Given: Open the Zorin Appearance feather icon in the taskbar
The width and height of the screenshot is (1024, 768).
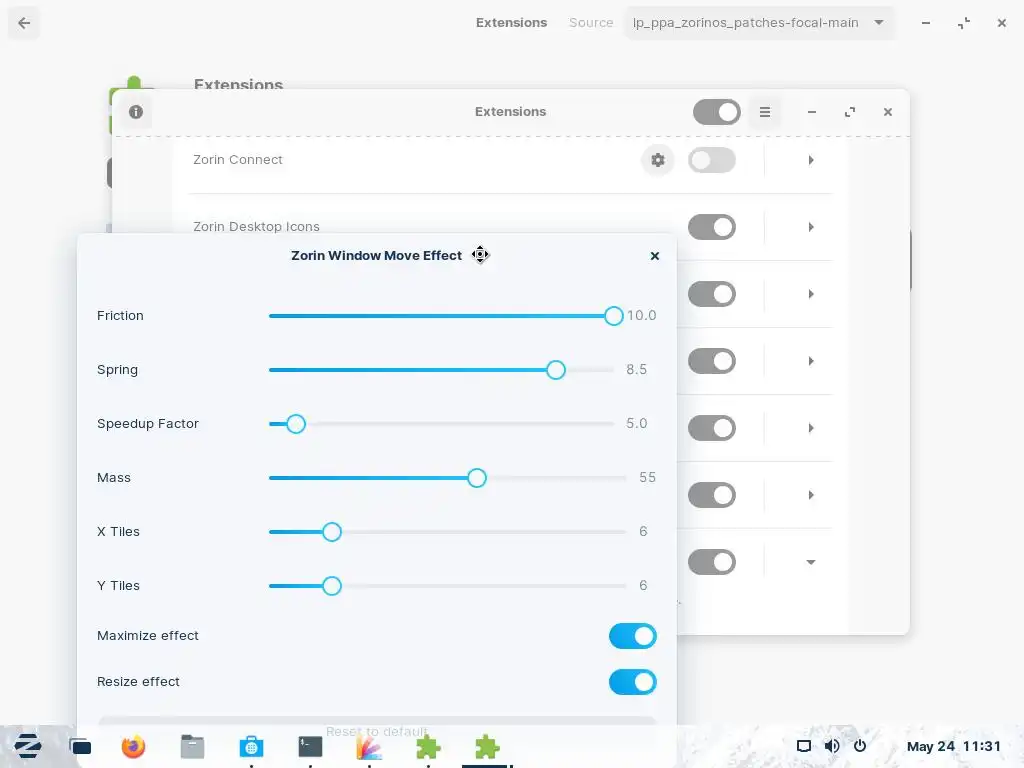Looking at the screenshot, I should 369,746.
